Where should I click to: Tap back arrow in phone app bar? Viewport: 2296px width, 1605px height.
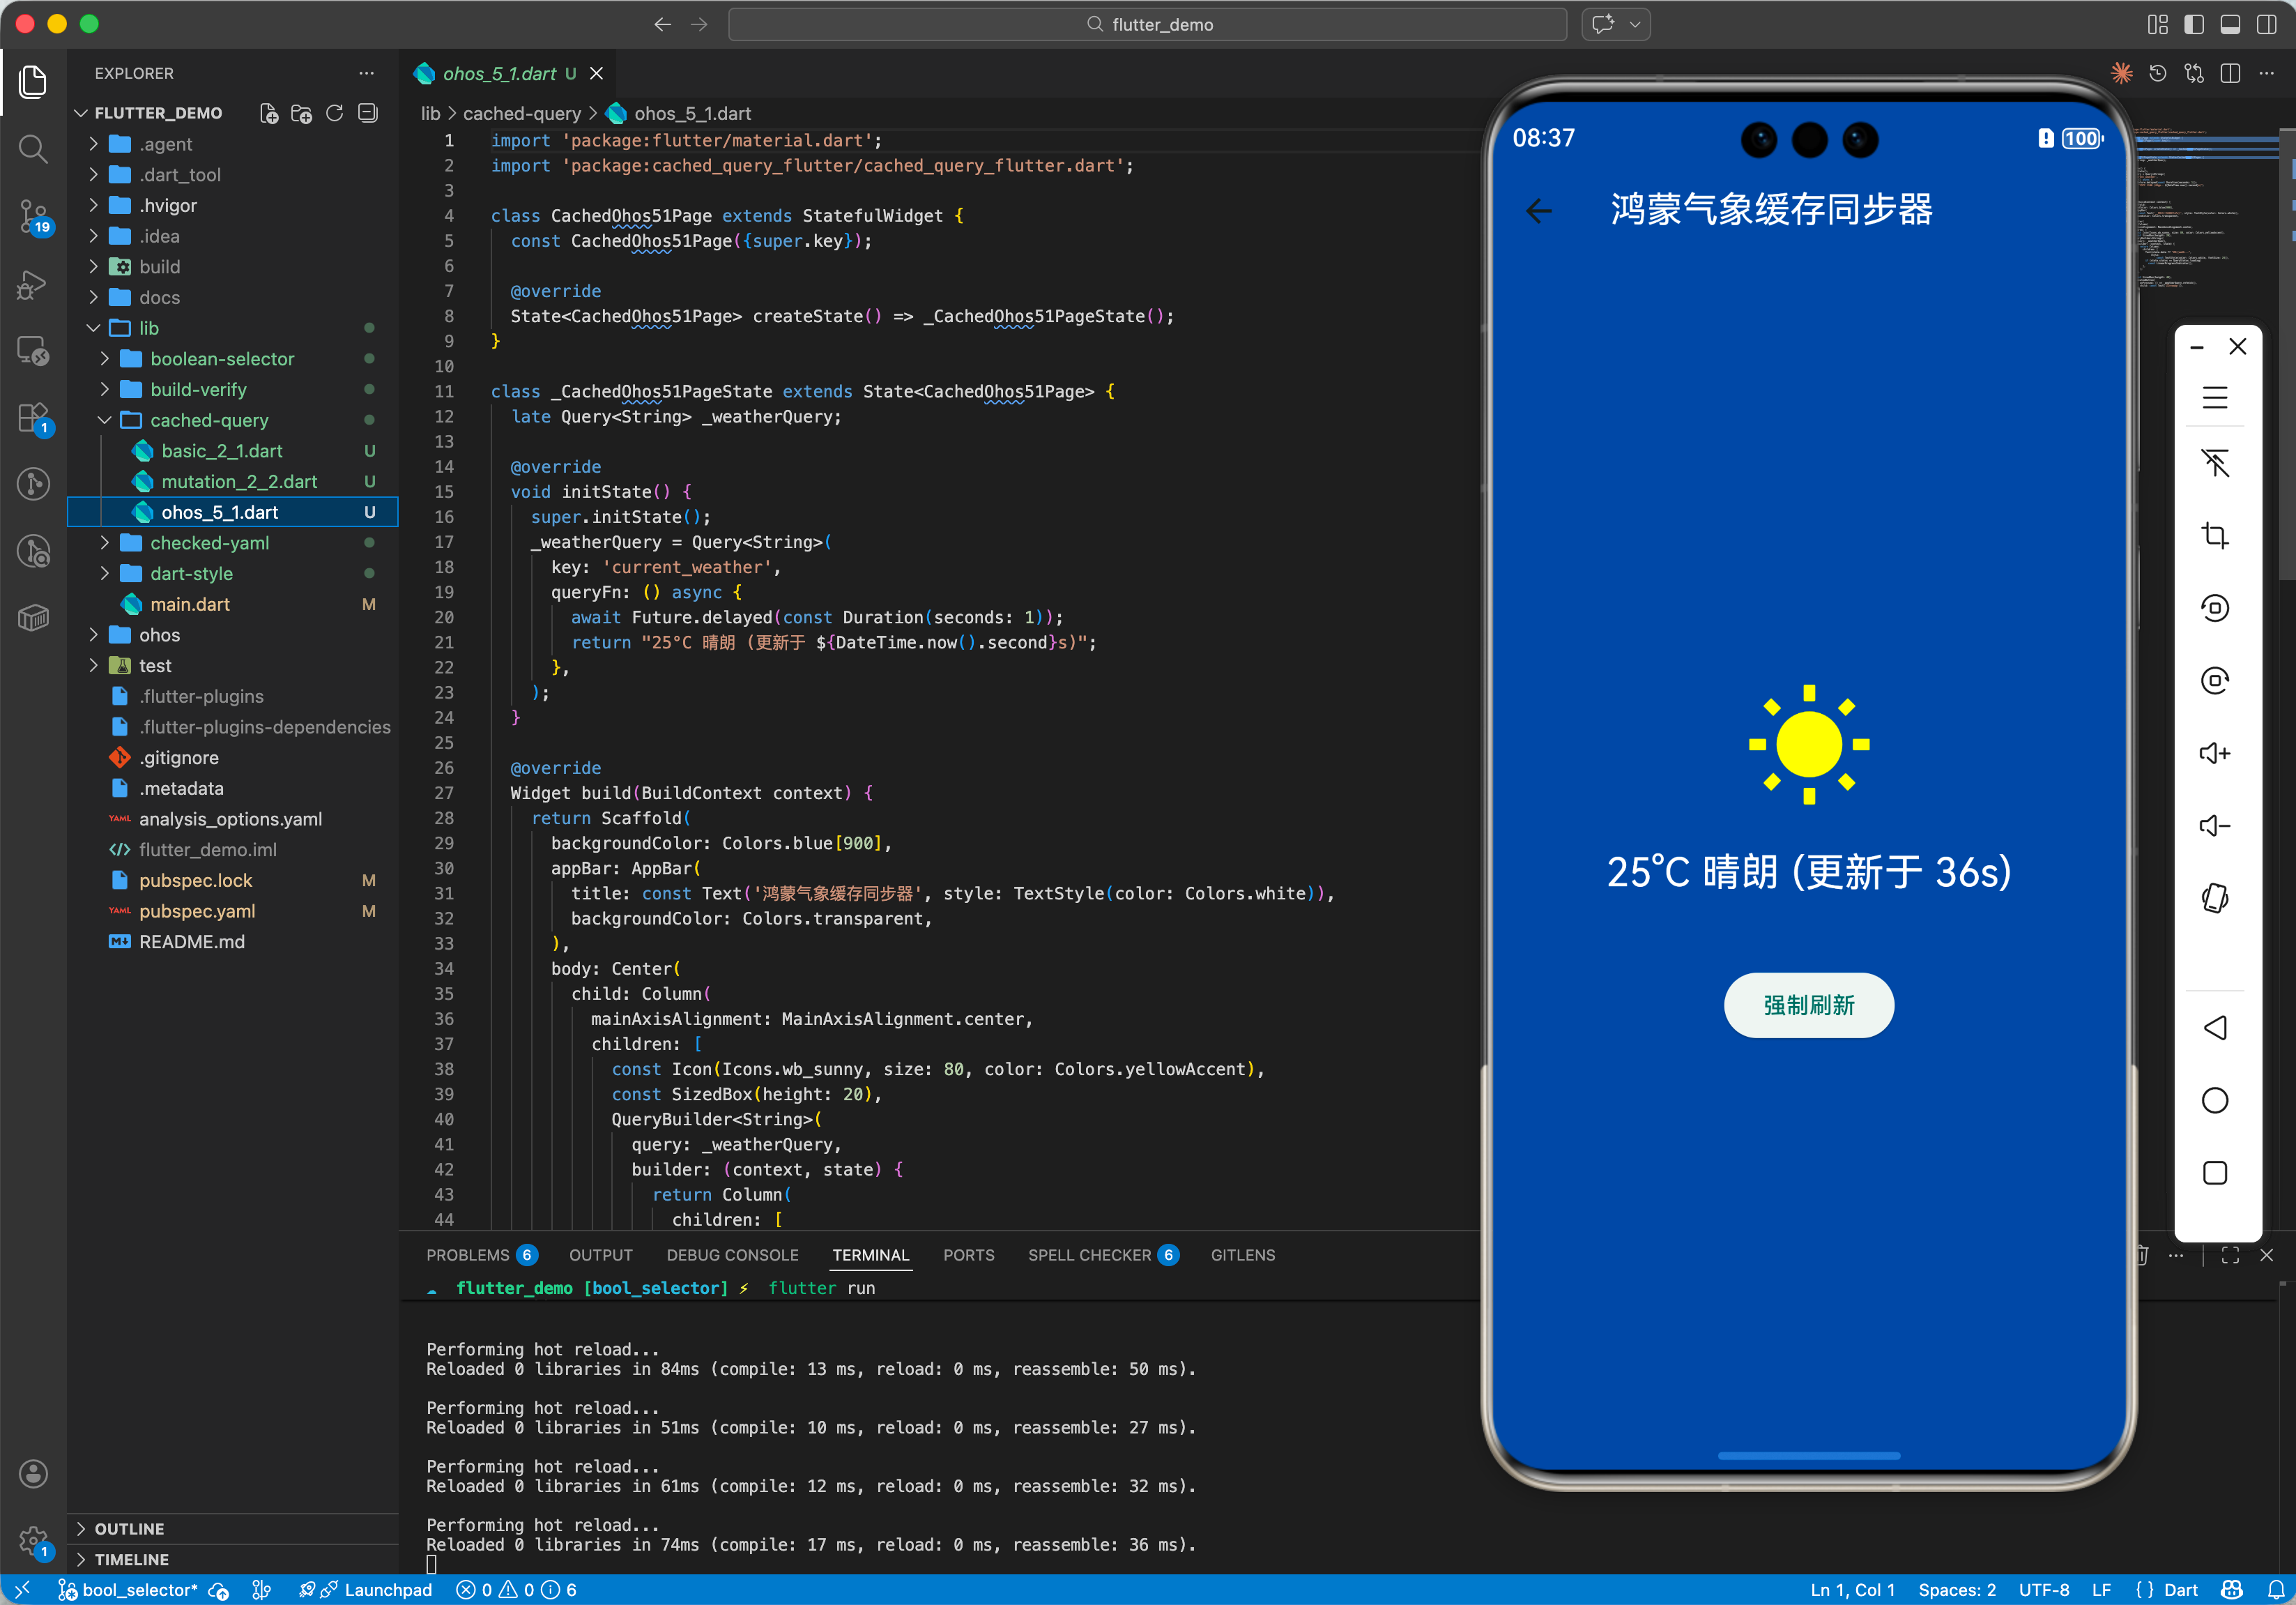pos(1539,210)
